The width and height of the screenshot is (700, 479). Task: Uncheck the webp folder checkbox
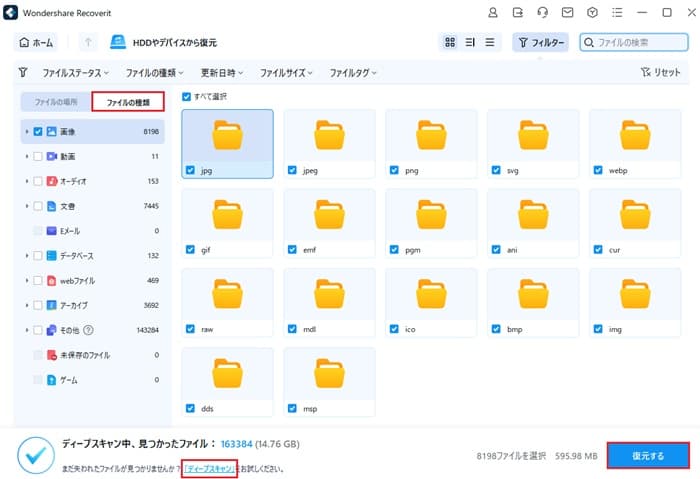[598, 170]
